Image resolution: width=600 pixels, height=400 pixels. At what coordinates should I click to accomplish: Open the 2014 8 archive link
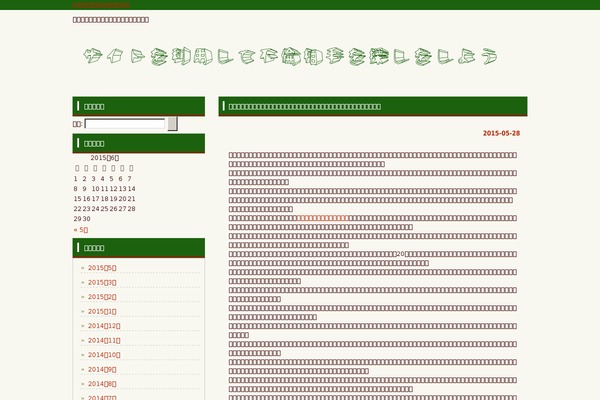coord(102,384)
